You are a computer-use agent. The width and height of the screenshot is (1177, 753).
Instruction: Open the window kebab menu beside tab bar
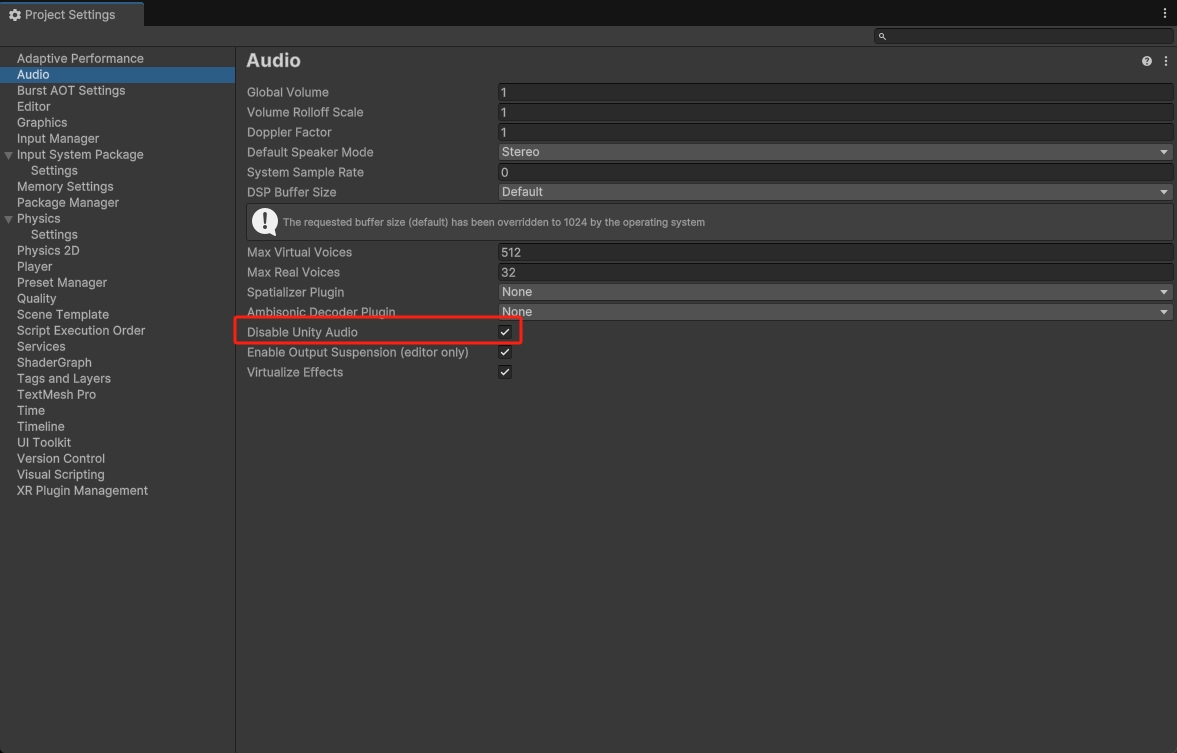[x=1165, y=14]
